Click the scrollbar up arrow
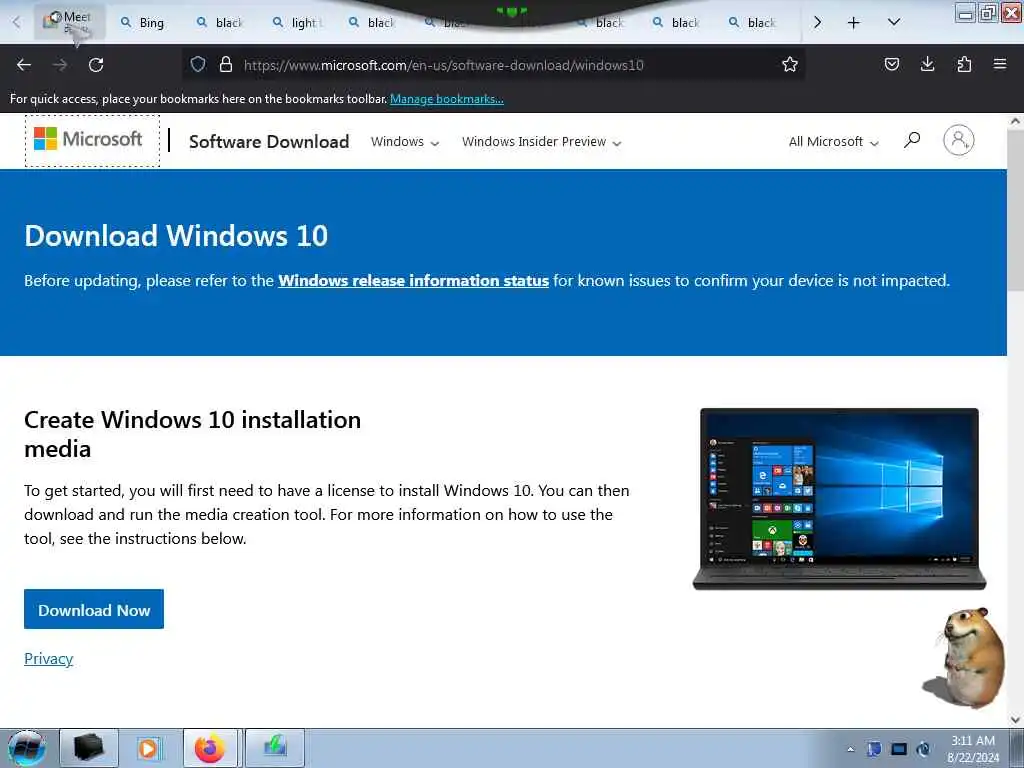This screenshot has height=768, width=1024. click(x=1016, y=121)
